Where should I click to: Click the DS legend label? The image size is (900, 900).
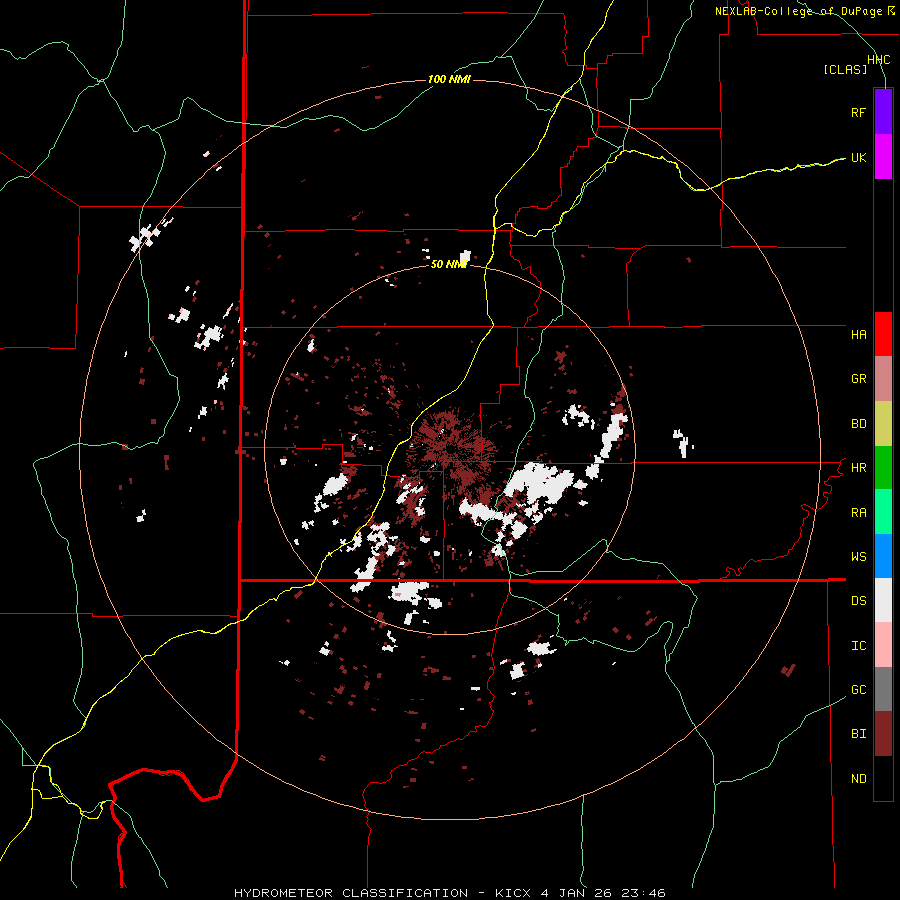tap(858, 601)
